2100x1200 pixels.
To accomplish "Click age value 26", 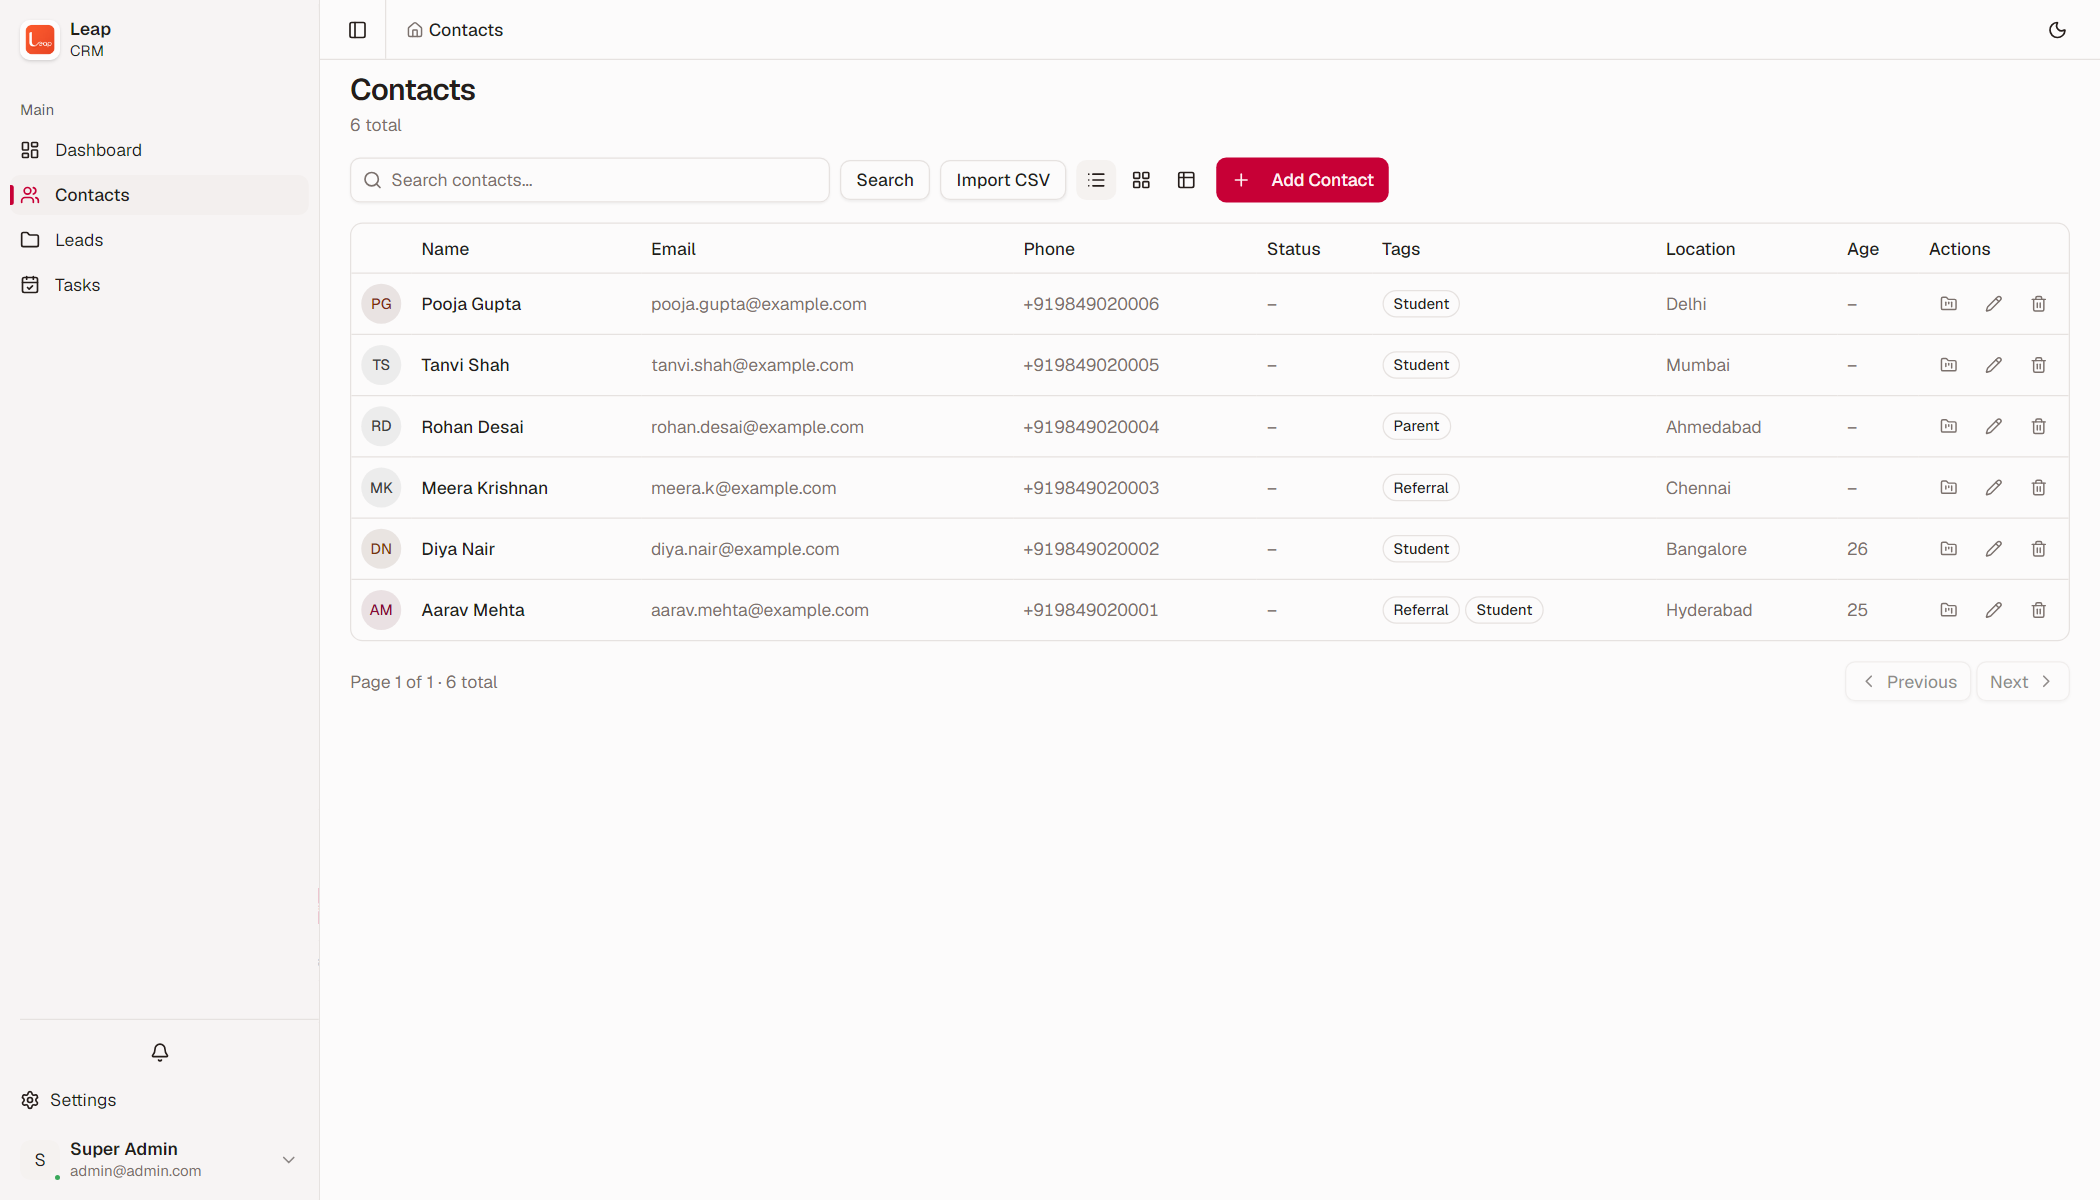I will [1857, 549].
